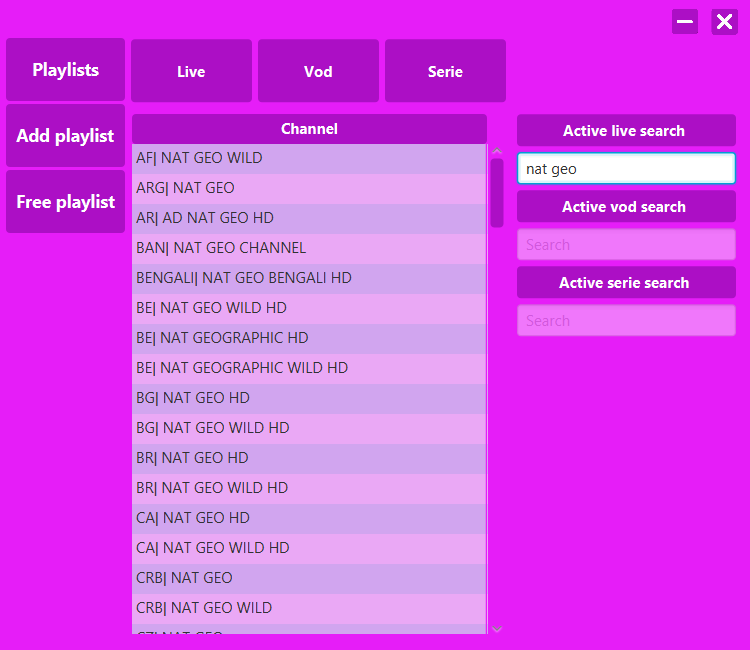Click the scroll down arrow of channel list

click(x=497, y=629)
